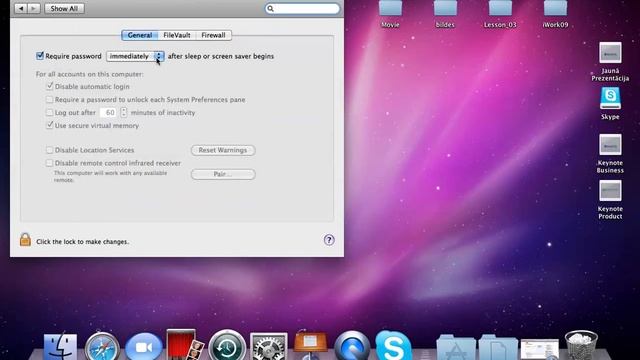Open minimized window thumbnail in Dock
This screenshot has width=640, height=360.
[540, 350]
